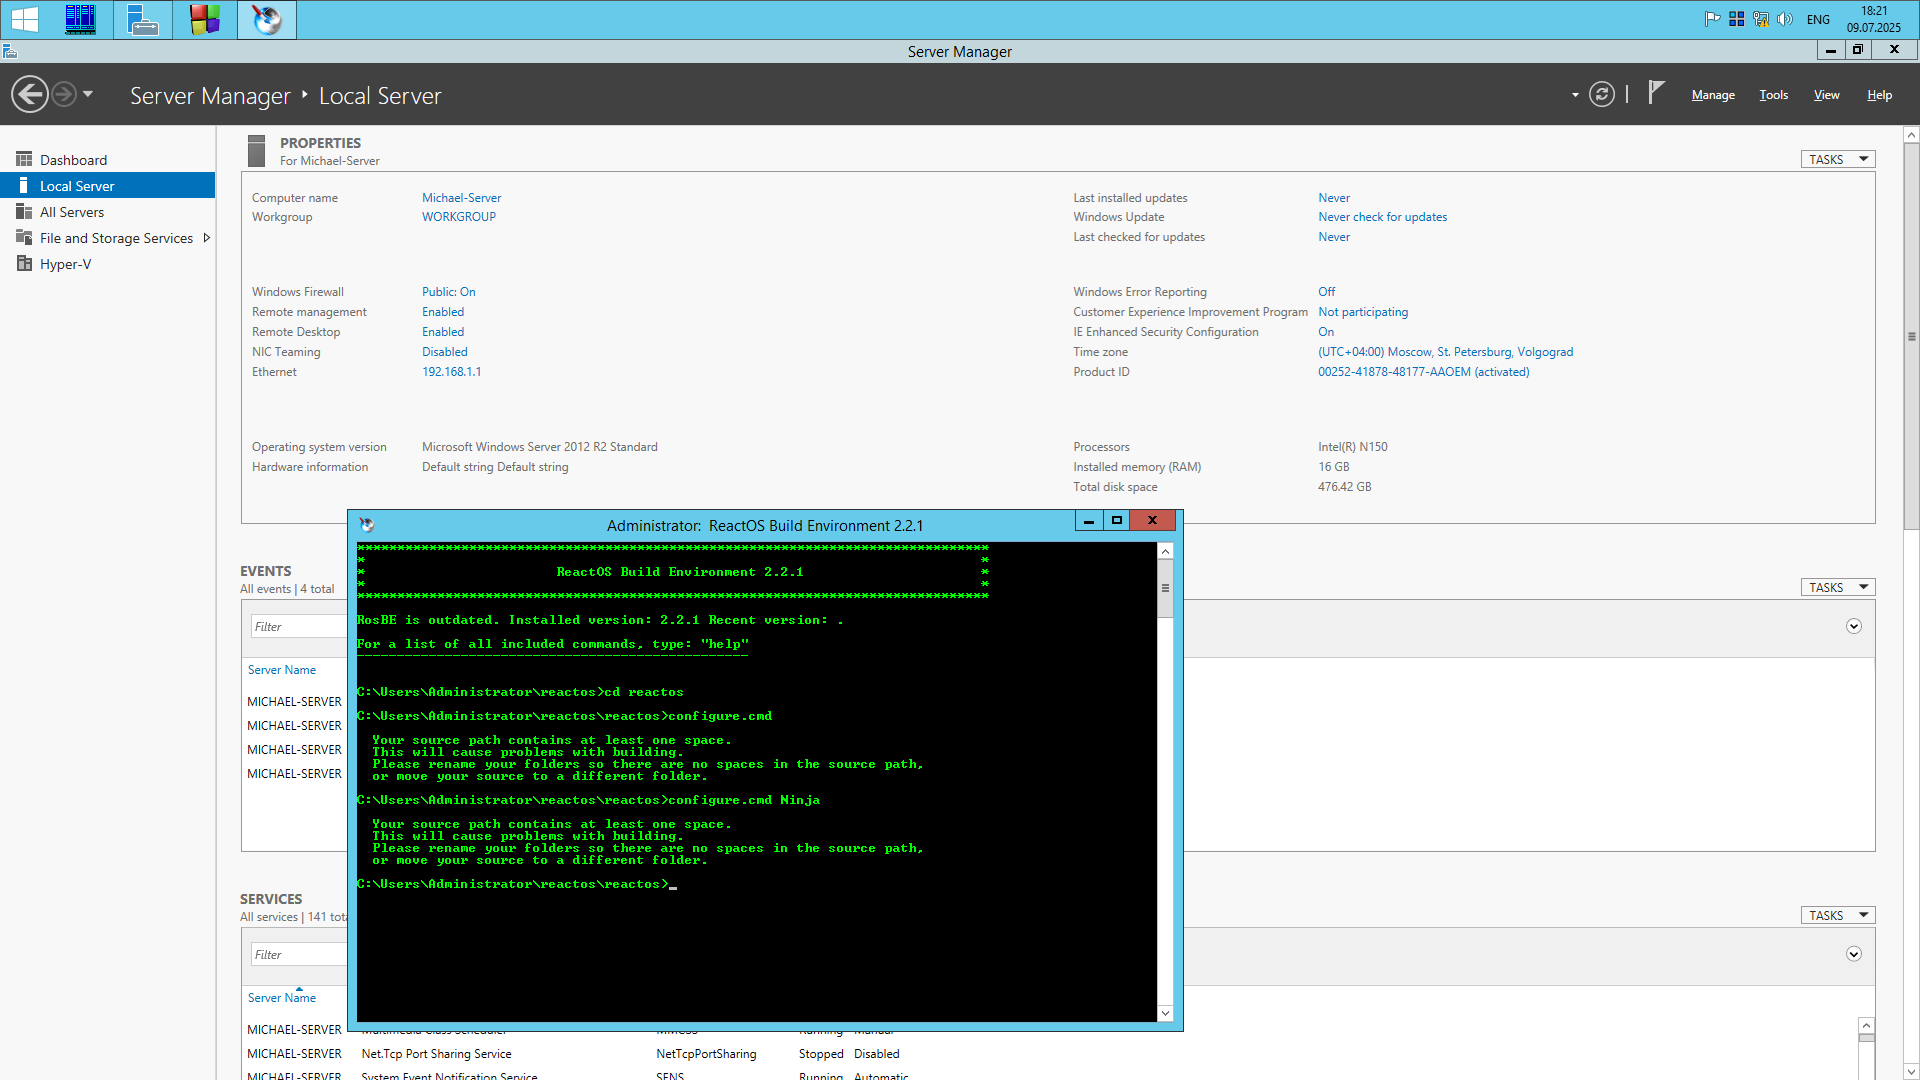
Task: Click the Michael-Server computer name link
Action: [461, 198]
